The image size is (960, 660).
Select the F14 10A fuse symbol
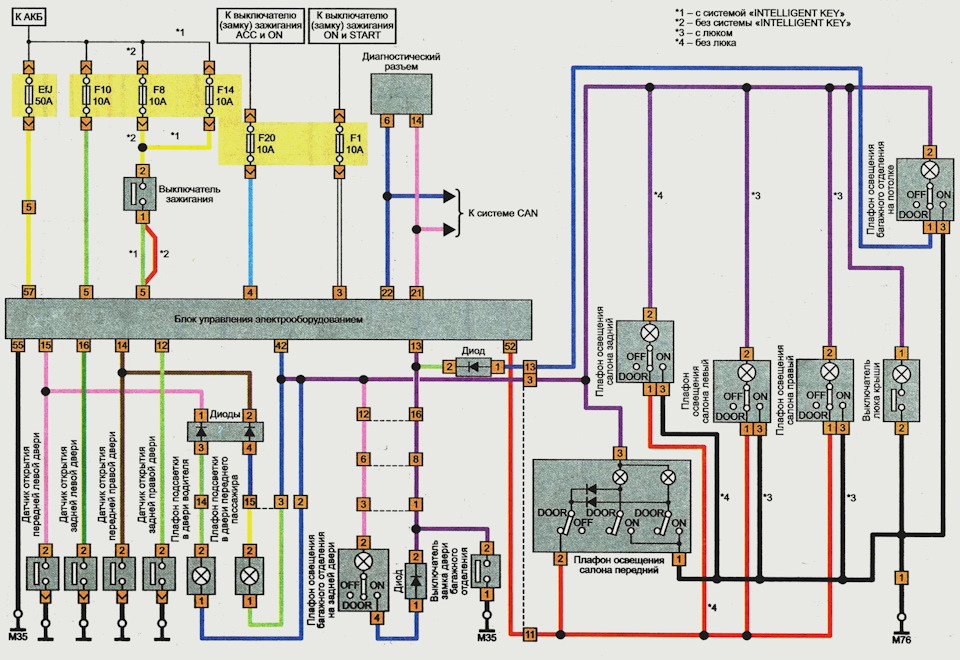click(209, 96)
